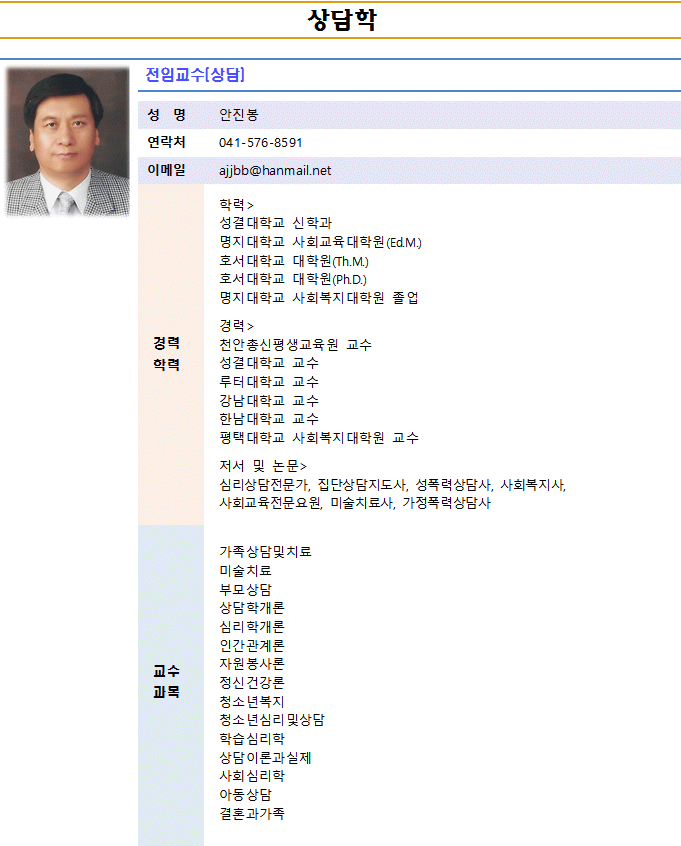Select the course 학습심리학
This screenshot has height=846, width=681.
(251, 739)
